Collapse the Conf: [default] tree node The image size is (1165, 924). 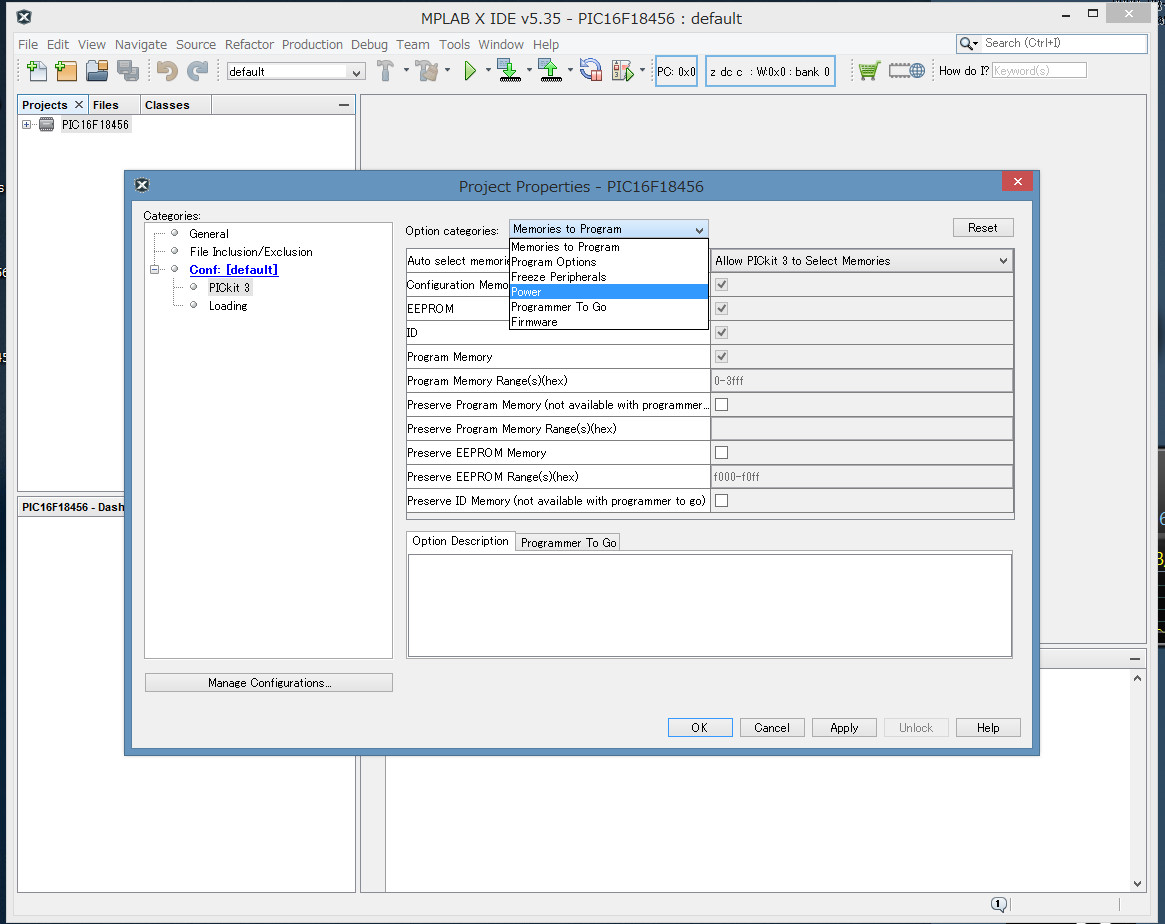tap(155, 270)
